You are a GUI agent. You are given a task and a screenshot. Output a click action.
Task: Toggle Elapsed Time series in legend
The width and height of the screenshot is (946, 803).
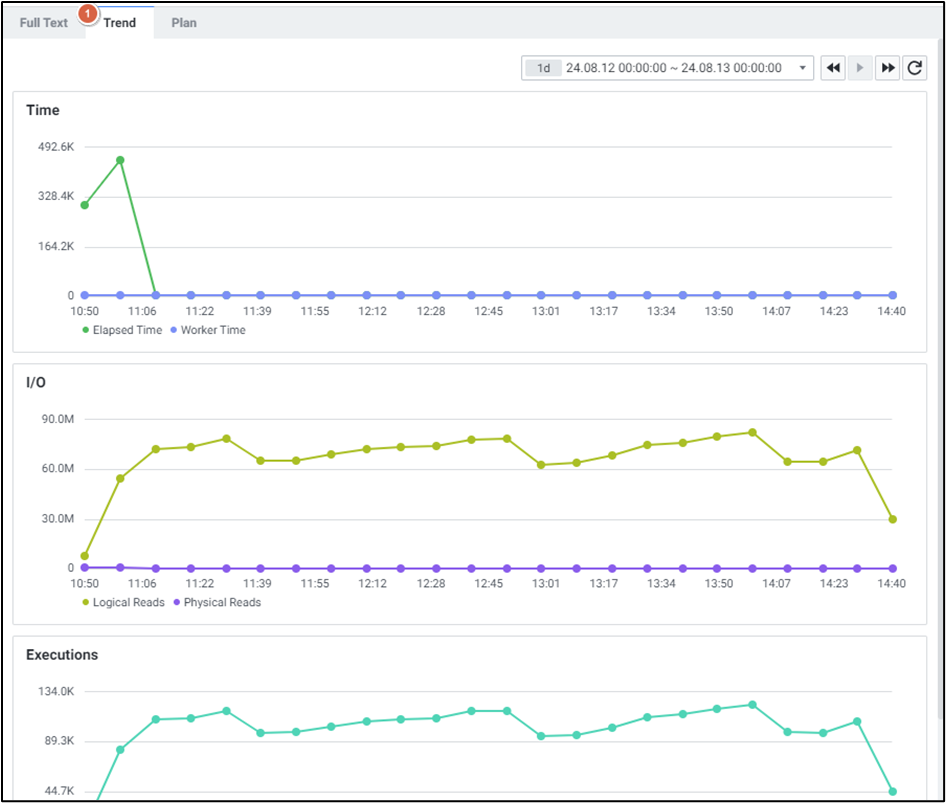click(122, 330)
